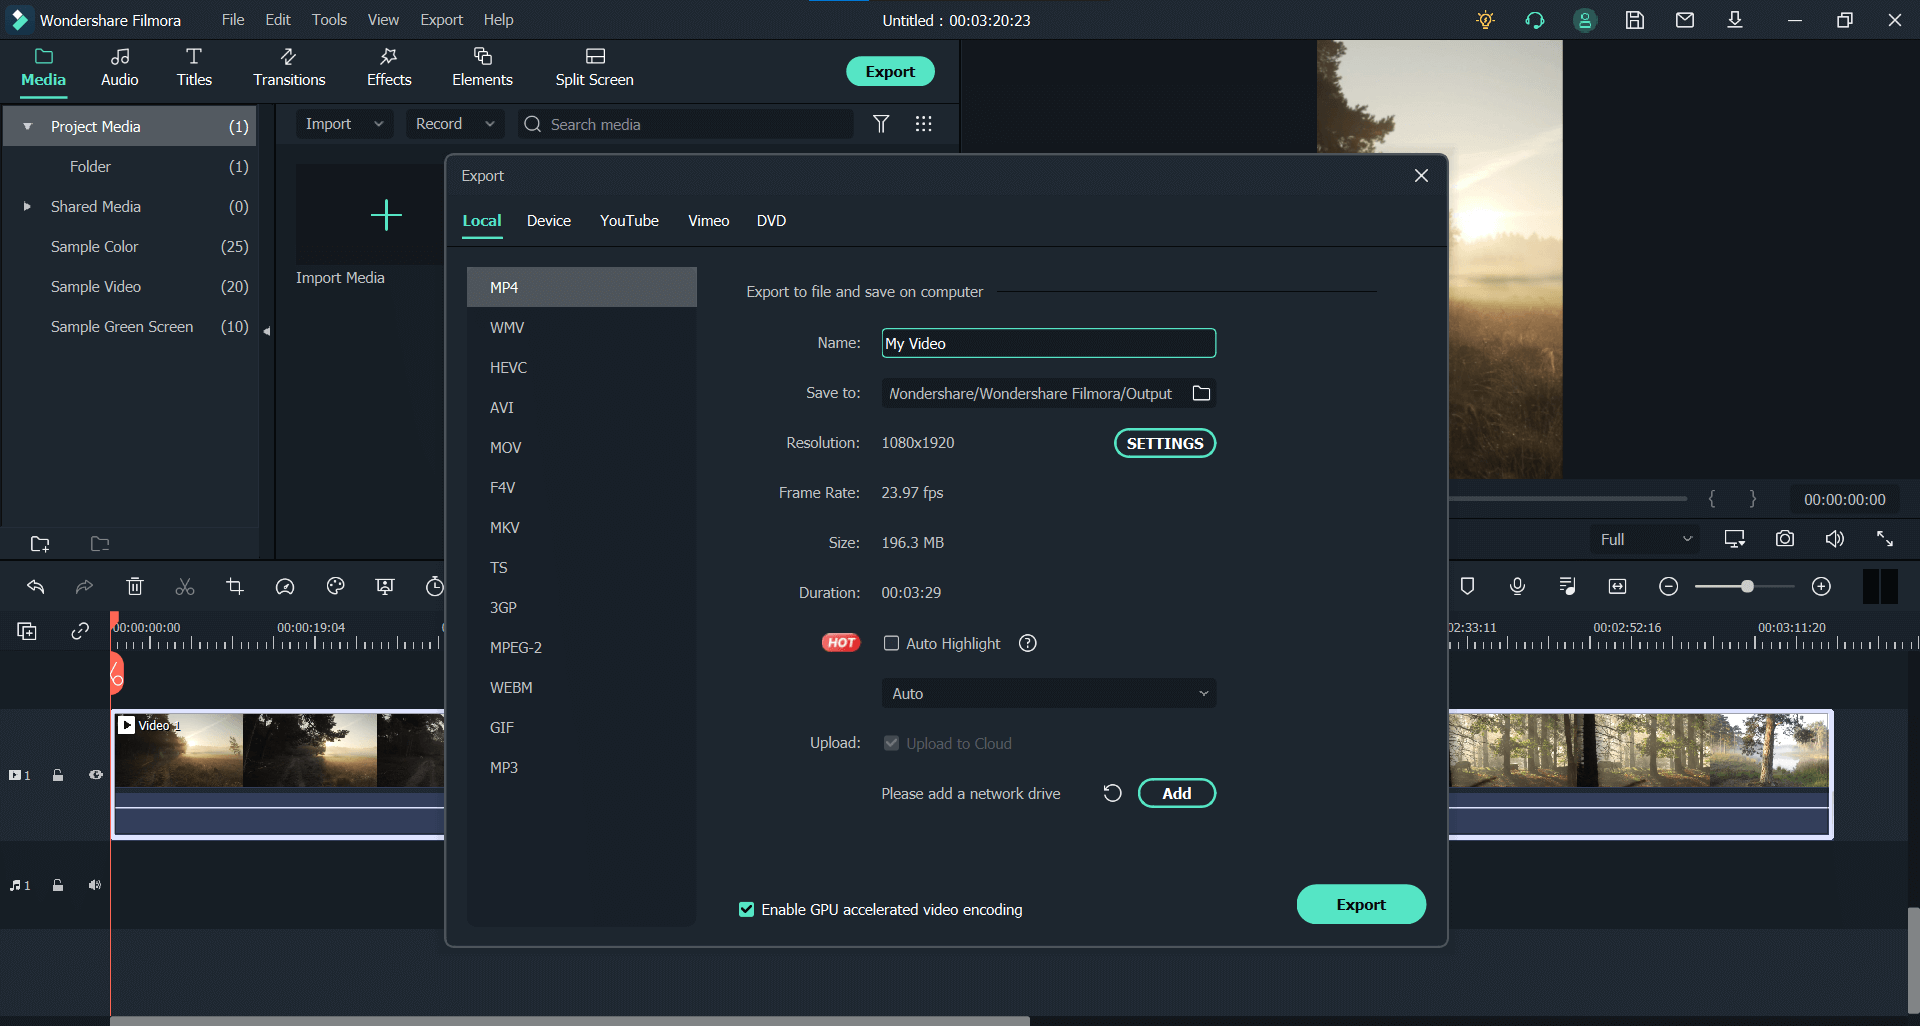
Task: Open the File menu
Action: click(233, 20)
